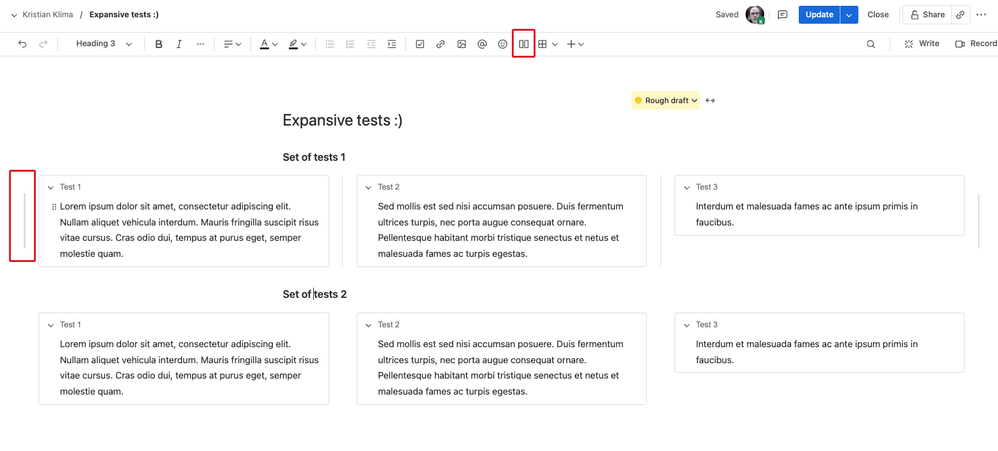Viewport: 998px width, 451px height.
Task: Collapse Test 3 expand in second set
Action: [x=686, y=325]
